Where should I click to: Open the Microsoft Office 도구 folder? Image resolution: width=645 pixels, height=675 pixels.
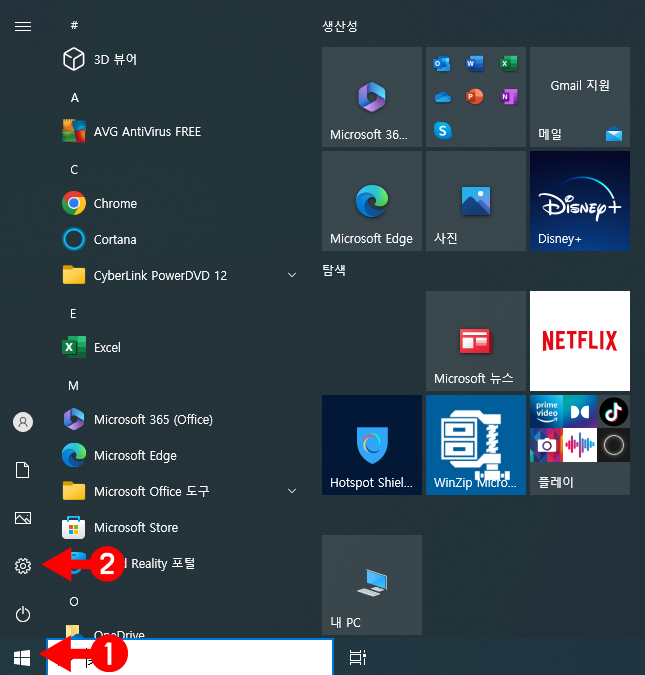click(136, 491)
